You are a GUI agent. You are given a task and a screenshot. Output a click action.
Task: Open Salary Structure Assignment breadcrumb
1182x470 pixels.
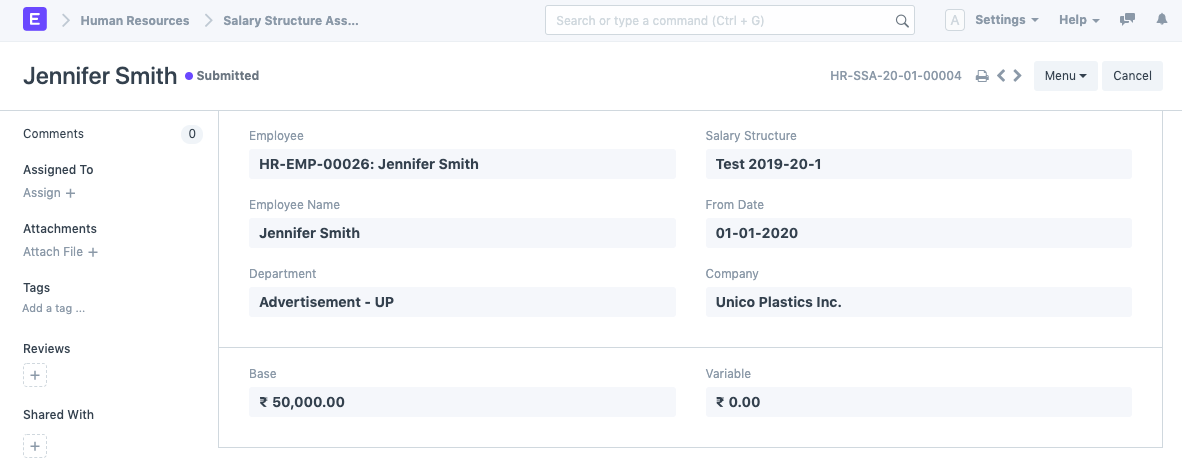[x=290, y=20]
